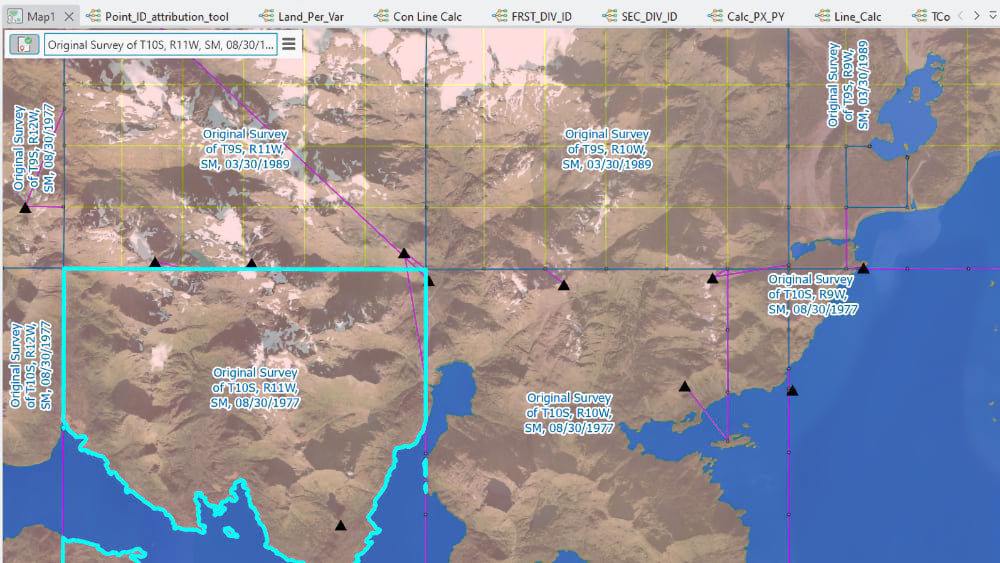Open the locate options hamburger menu
1000x563 pixels.
(289, 44)
